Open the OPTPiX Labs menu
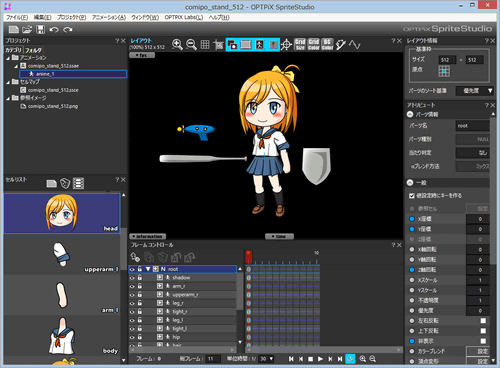Image resolution: width=500 pixels, height=368 pixels. point(184,17)
